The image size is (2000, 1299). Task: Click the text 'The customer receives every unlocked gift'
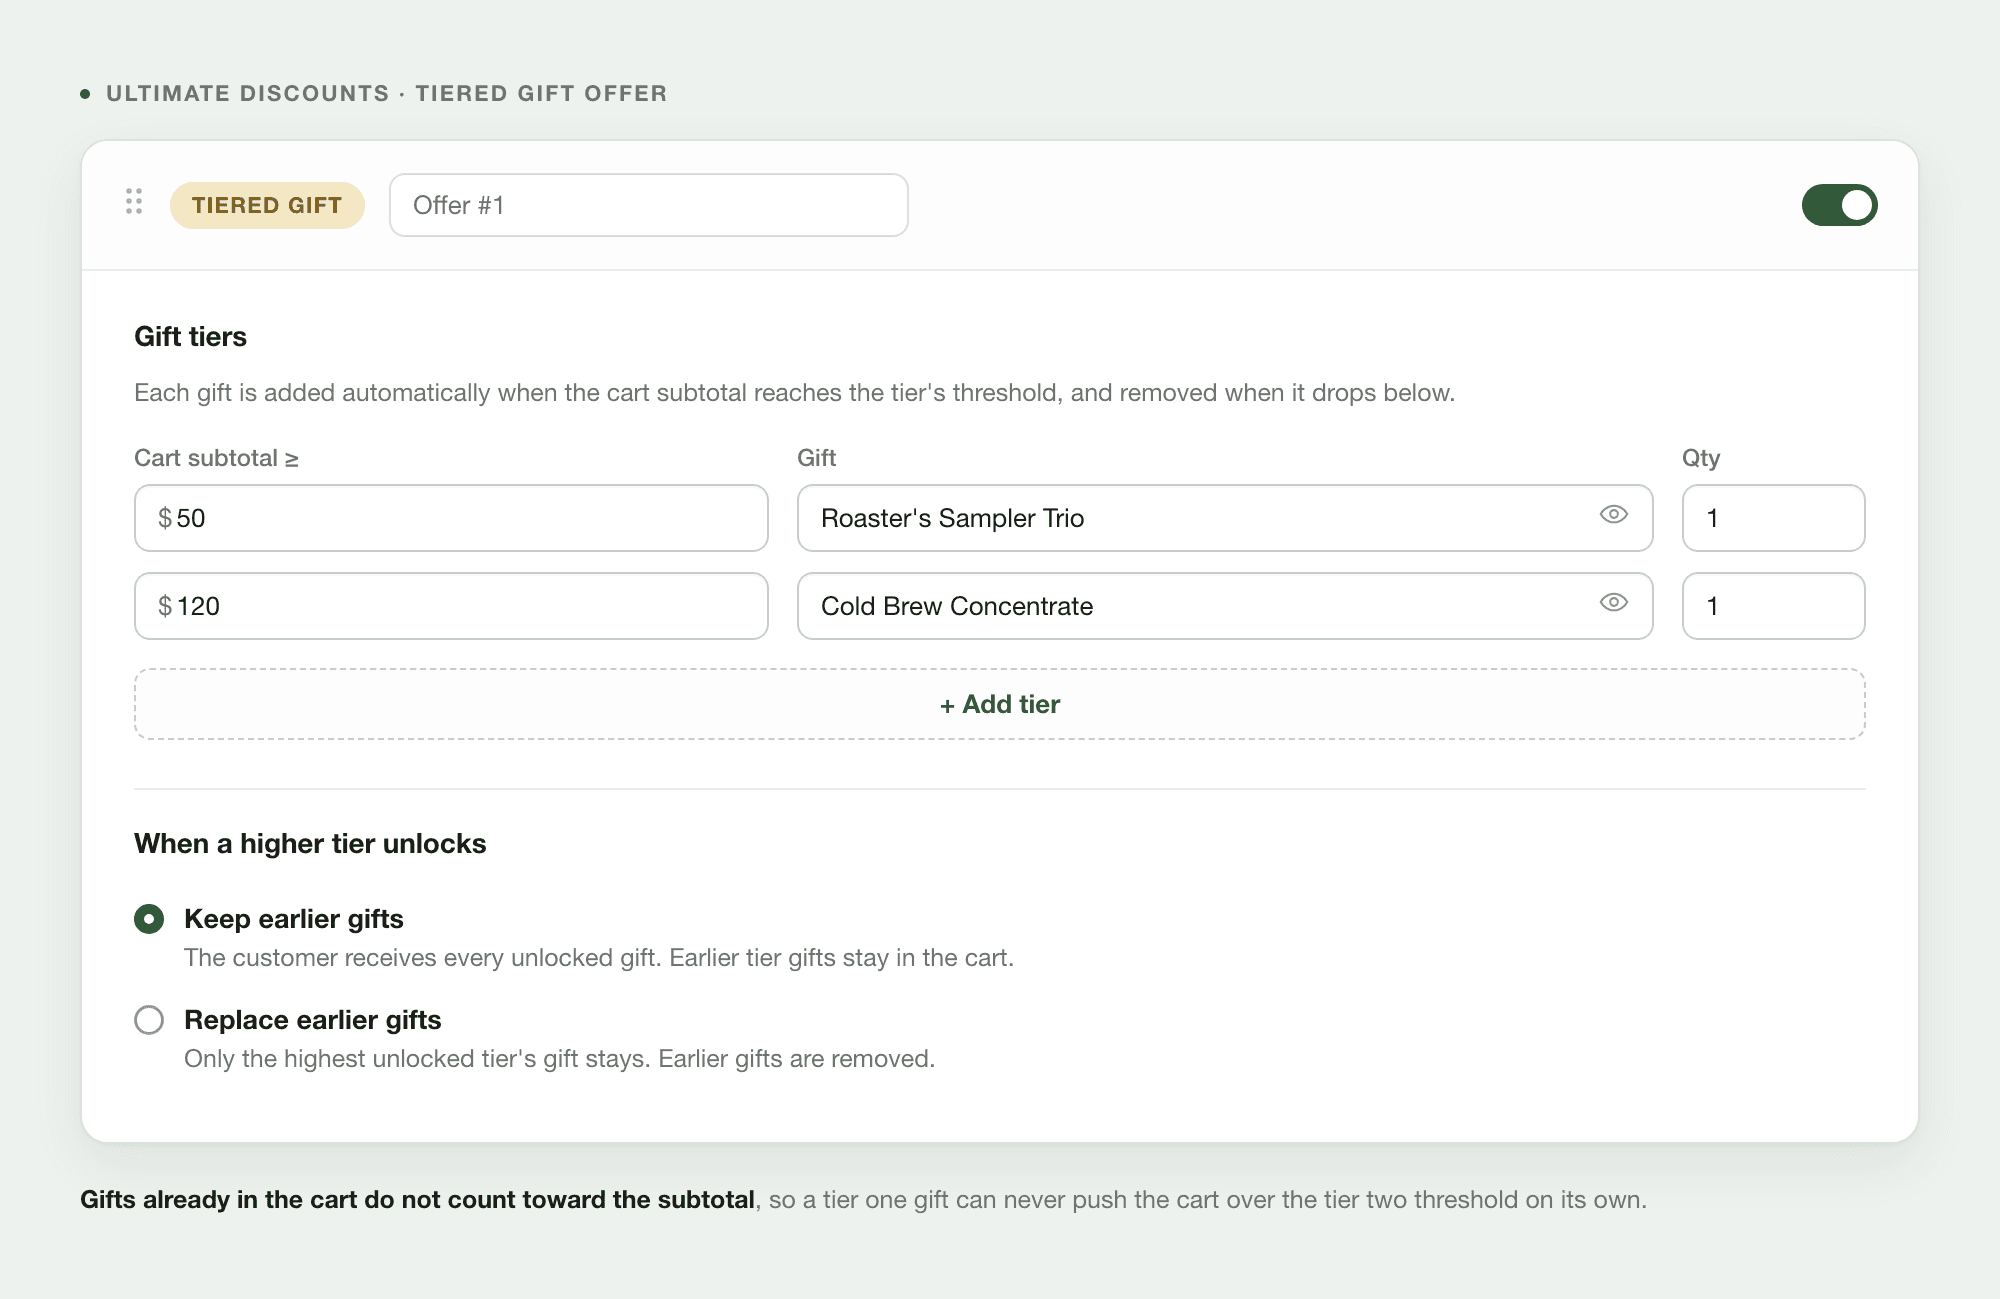pyautogui.click(x=423, y=958)
